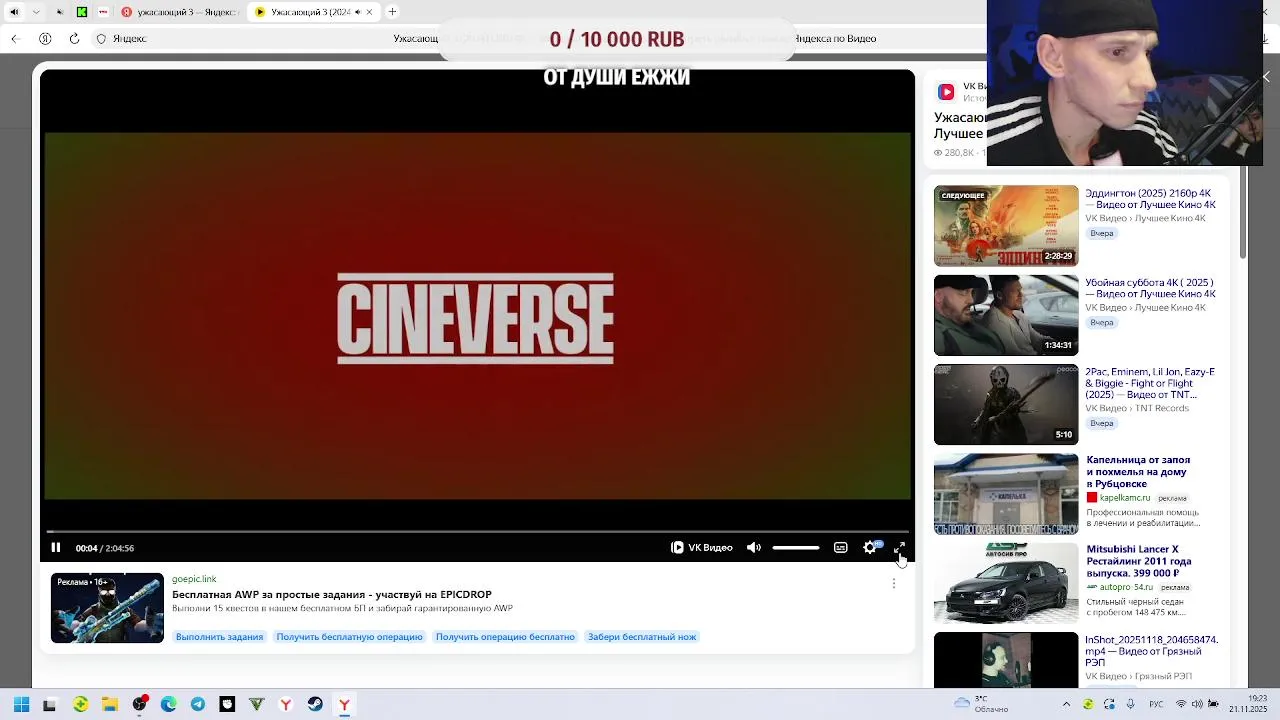The width and height of the screenshot is (1280, 720).
Task: Open video player settings gear
Action: (870, 548)
